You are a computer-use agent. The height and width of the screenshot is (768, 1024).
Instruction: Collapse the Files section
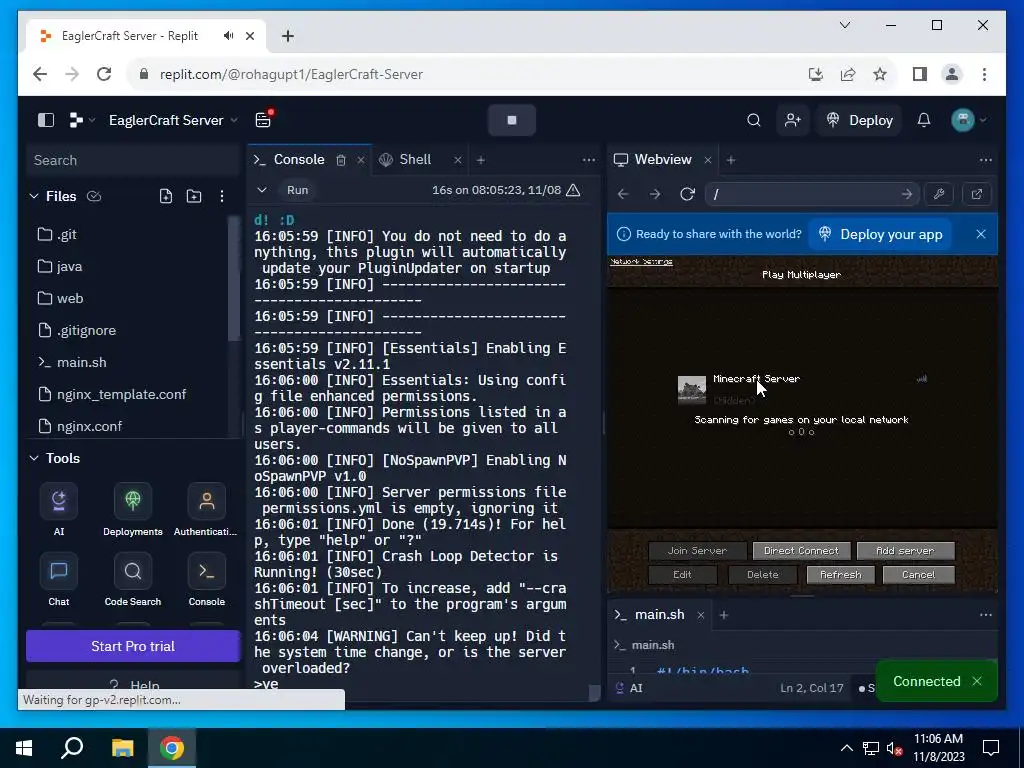click(34, 196)
